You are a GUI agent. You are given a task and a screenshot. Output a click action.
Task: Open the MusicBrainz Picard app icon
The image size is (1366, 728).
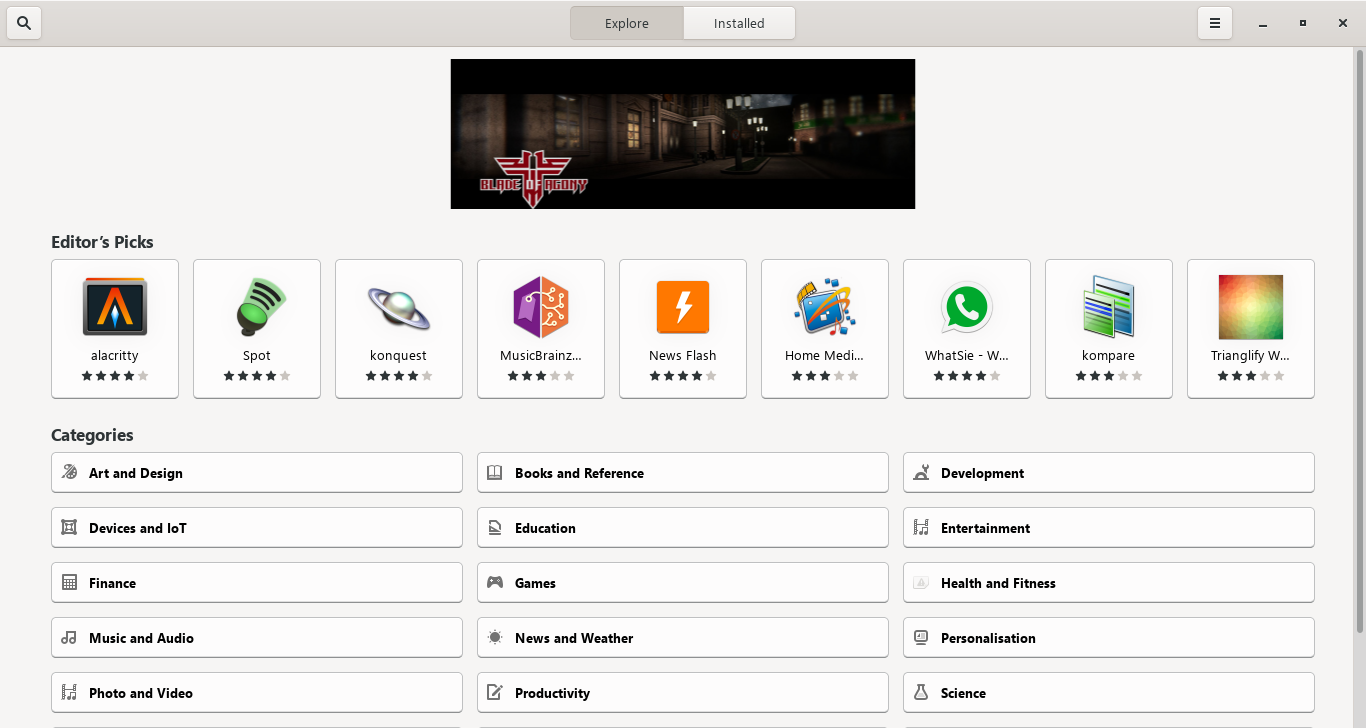(x=541, y=307)
